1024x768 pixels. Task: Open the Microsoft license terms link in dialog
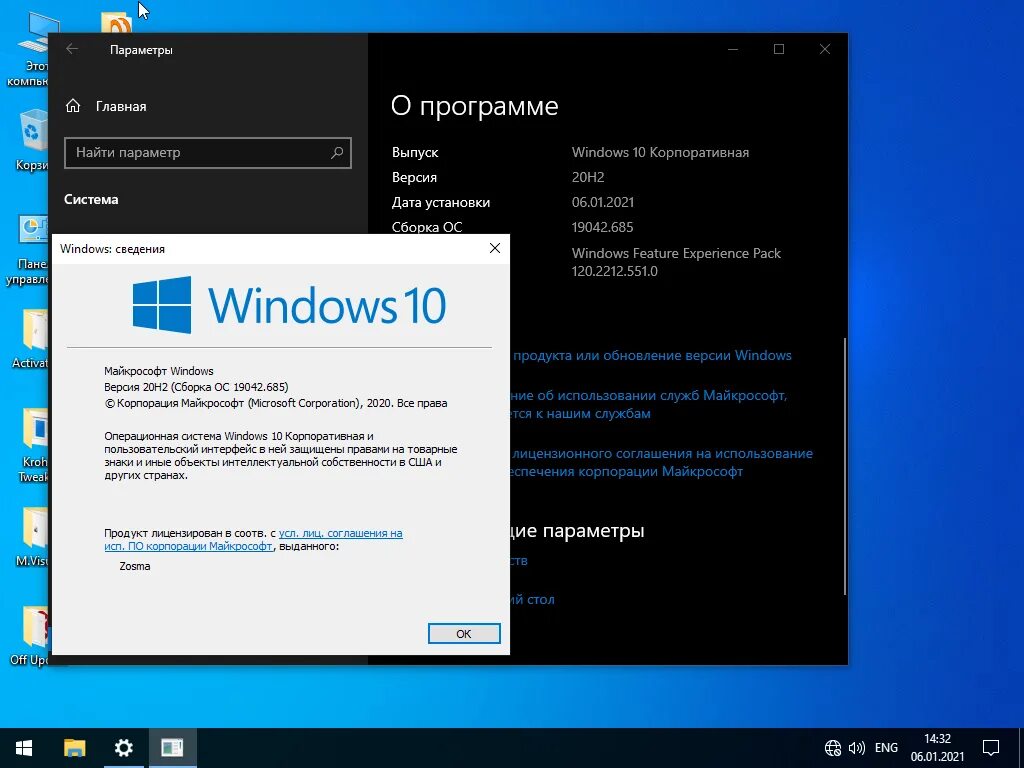253,539
